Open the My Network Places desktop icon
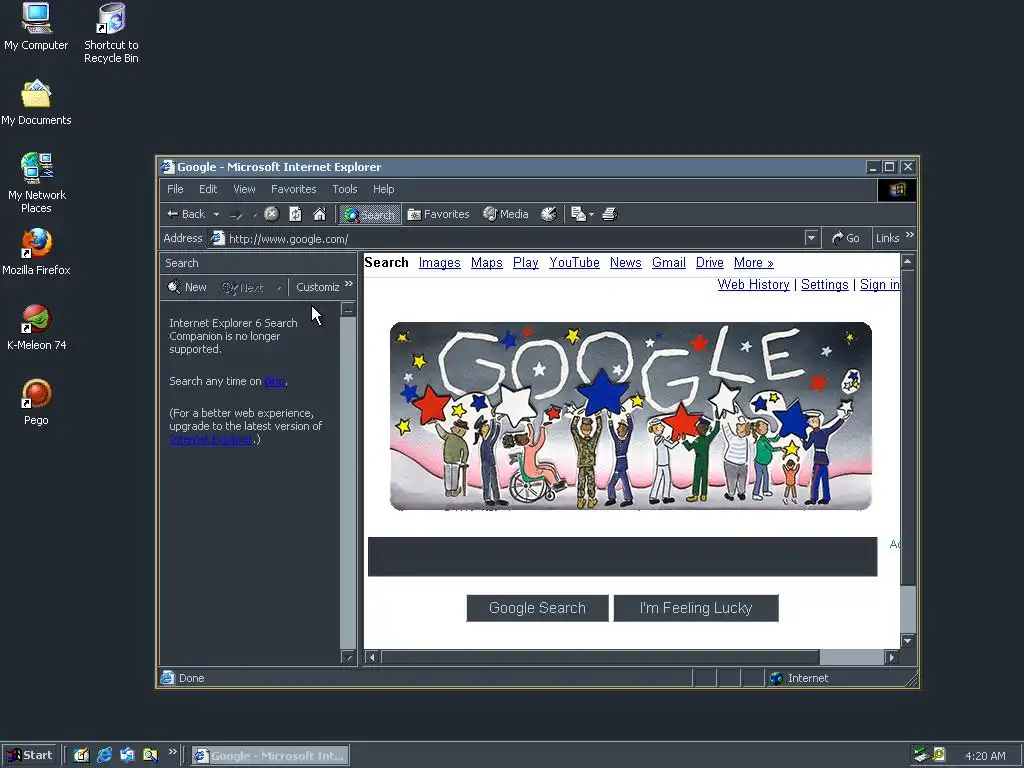Image resolution: width=1024 pixels, height=768 pixels. pyautogui.click(x=37, y=184)
